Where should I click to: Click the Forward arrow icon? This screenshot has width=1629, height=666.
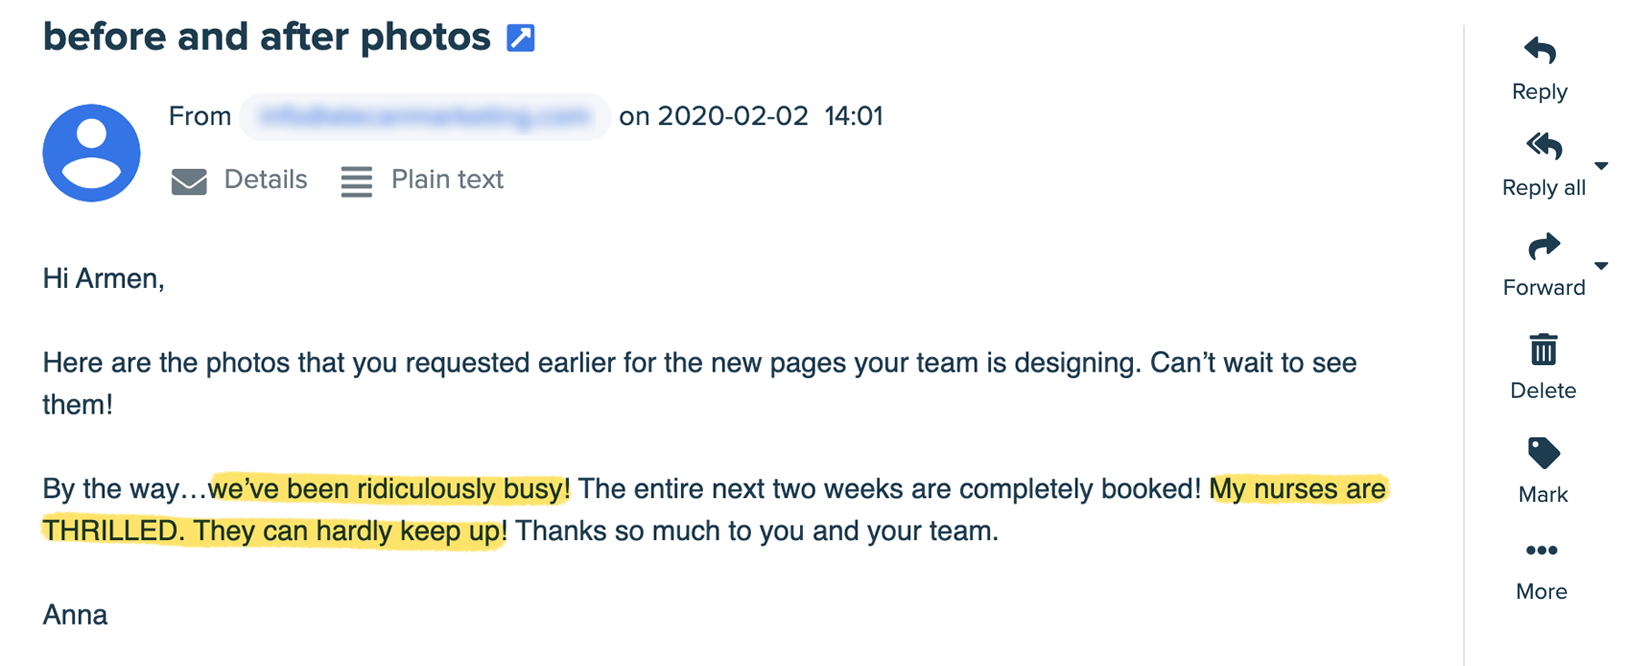(1544, 247)
